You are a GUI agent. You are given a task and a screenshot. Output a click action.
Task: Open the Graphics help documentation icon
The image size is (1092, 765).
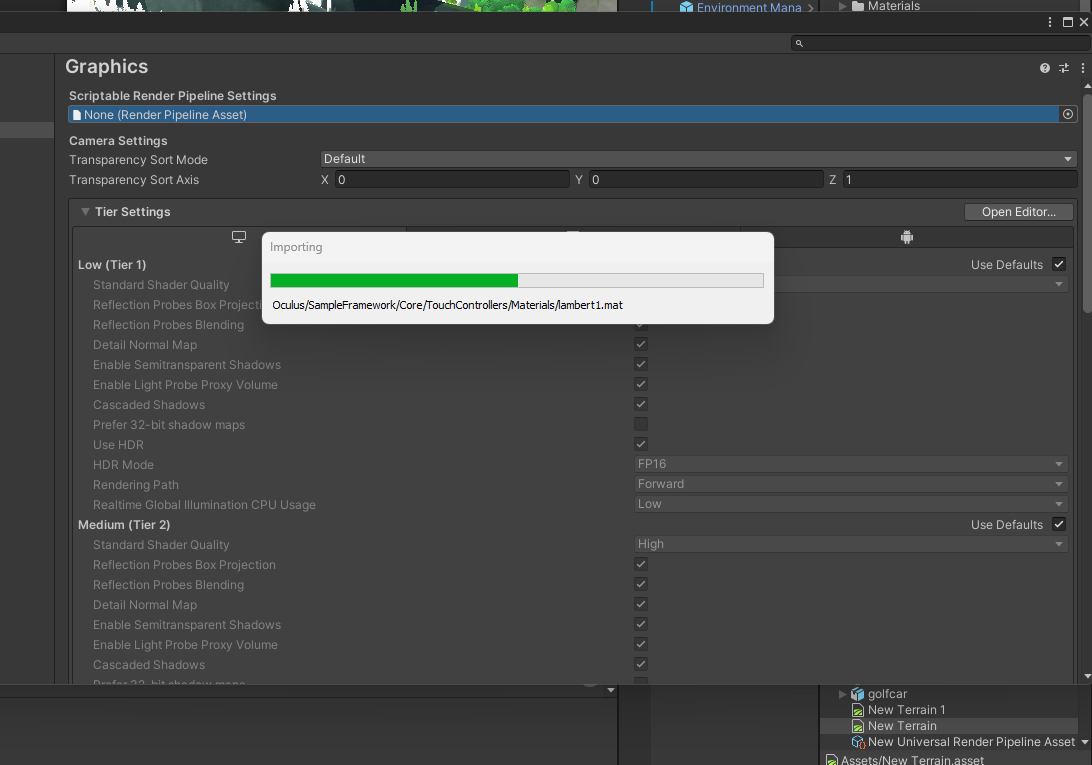(x=1045, y=68)
